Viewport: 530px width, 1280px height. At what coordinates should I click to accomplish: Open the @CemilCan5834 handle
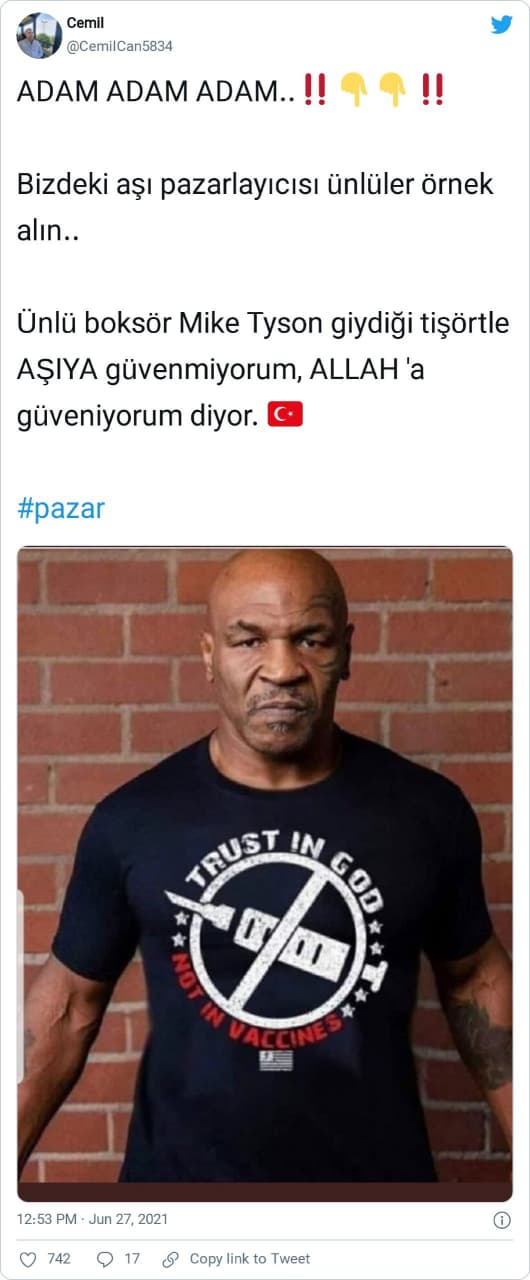pos(120,46)
